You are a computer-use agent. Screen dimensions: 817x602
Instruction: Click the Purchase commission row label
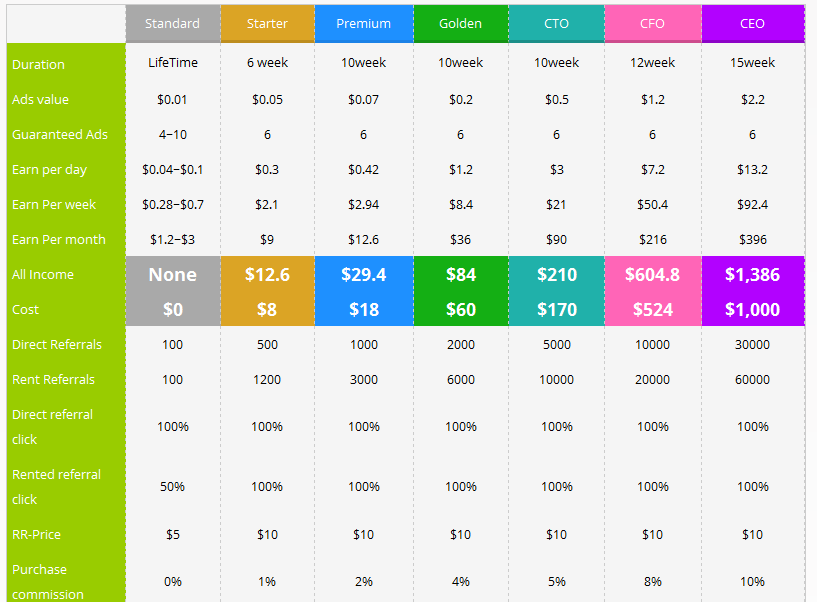point(48,582)
